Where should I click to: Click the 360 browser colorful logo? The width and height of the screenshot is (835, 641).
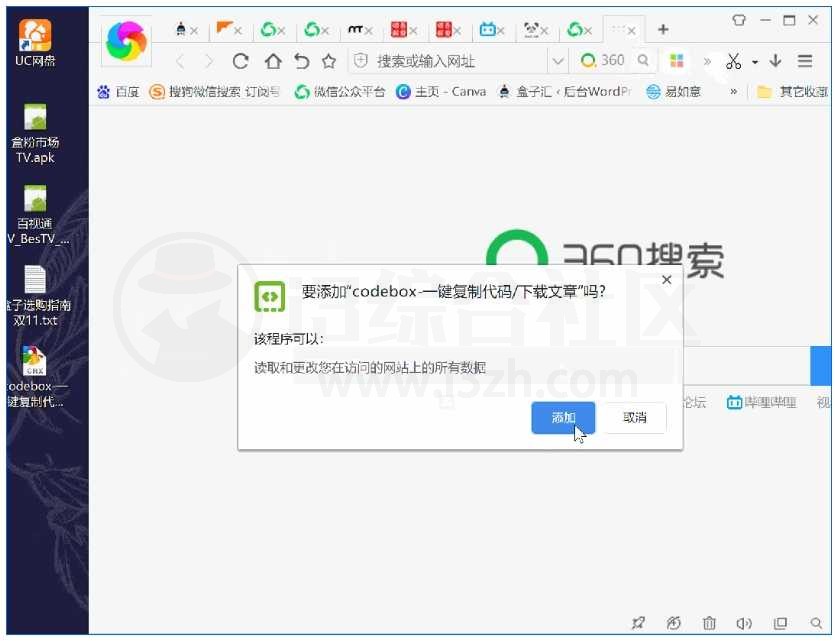pyautogui.click(x=126, y=42)
